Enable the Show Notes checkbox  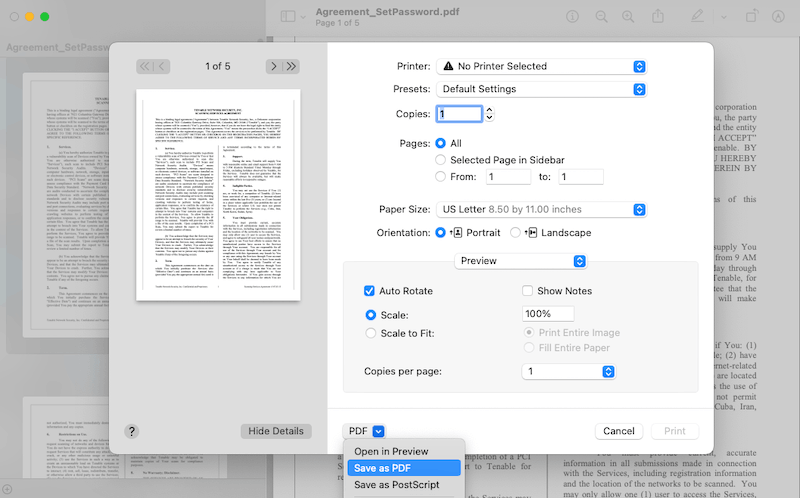528,291
